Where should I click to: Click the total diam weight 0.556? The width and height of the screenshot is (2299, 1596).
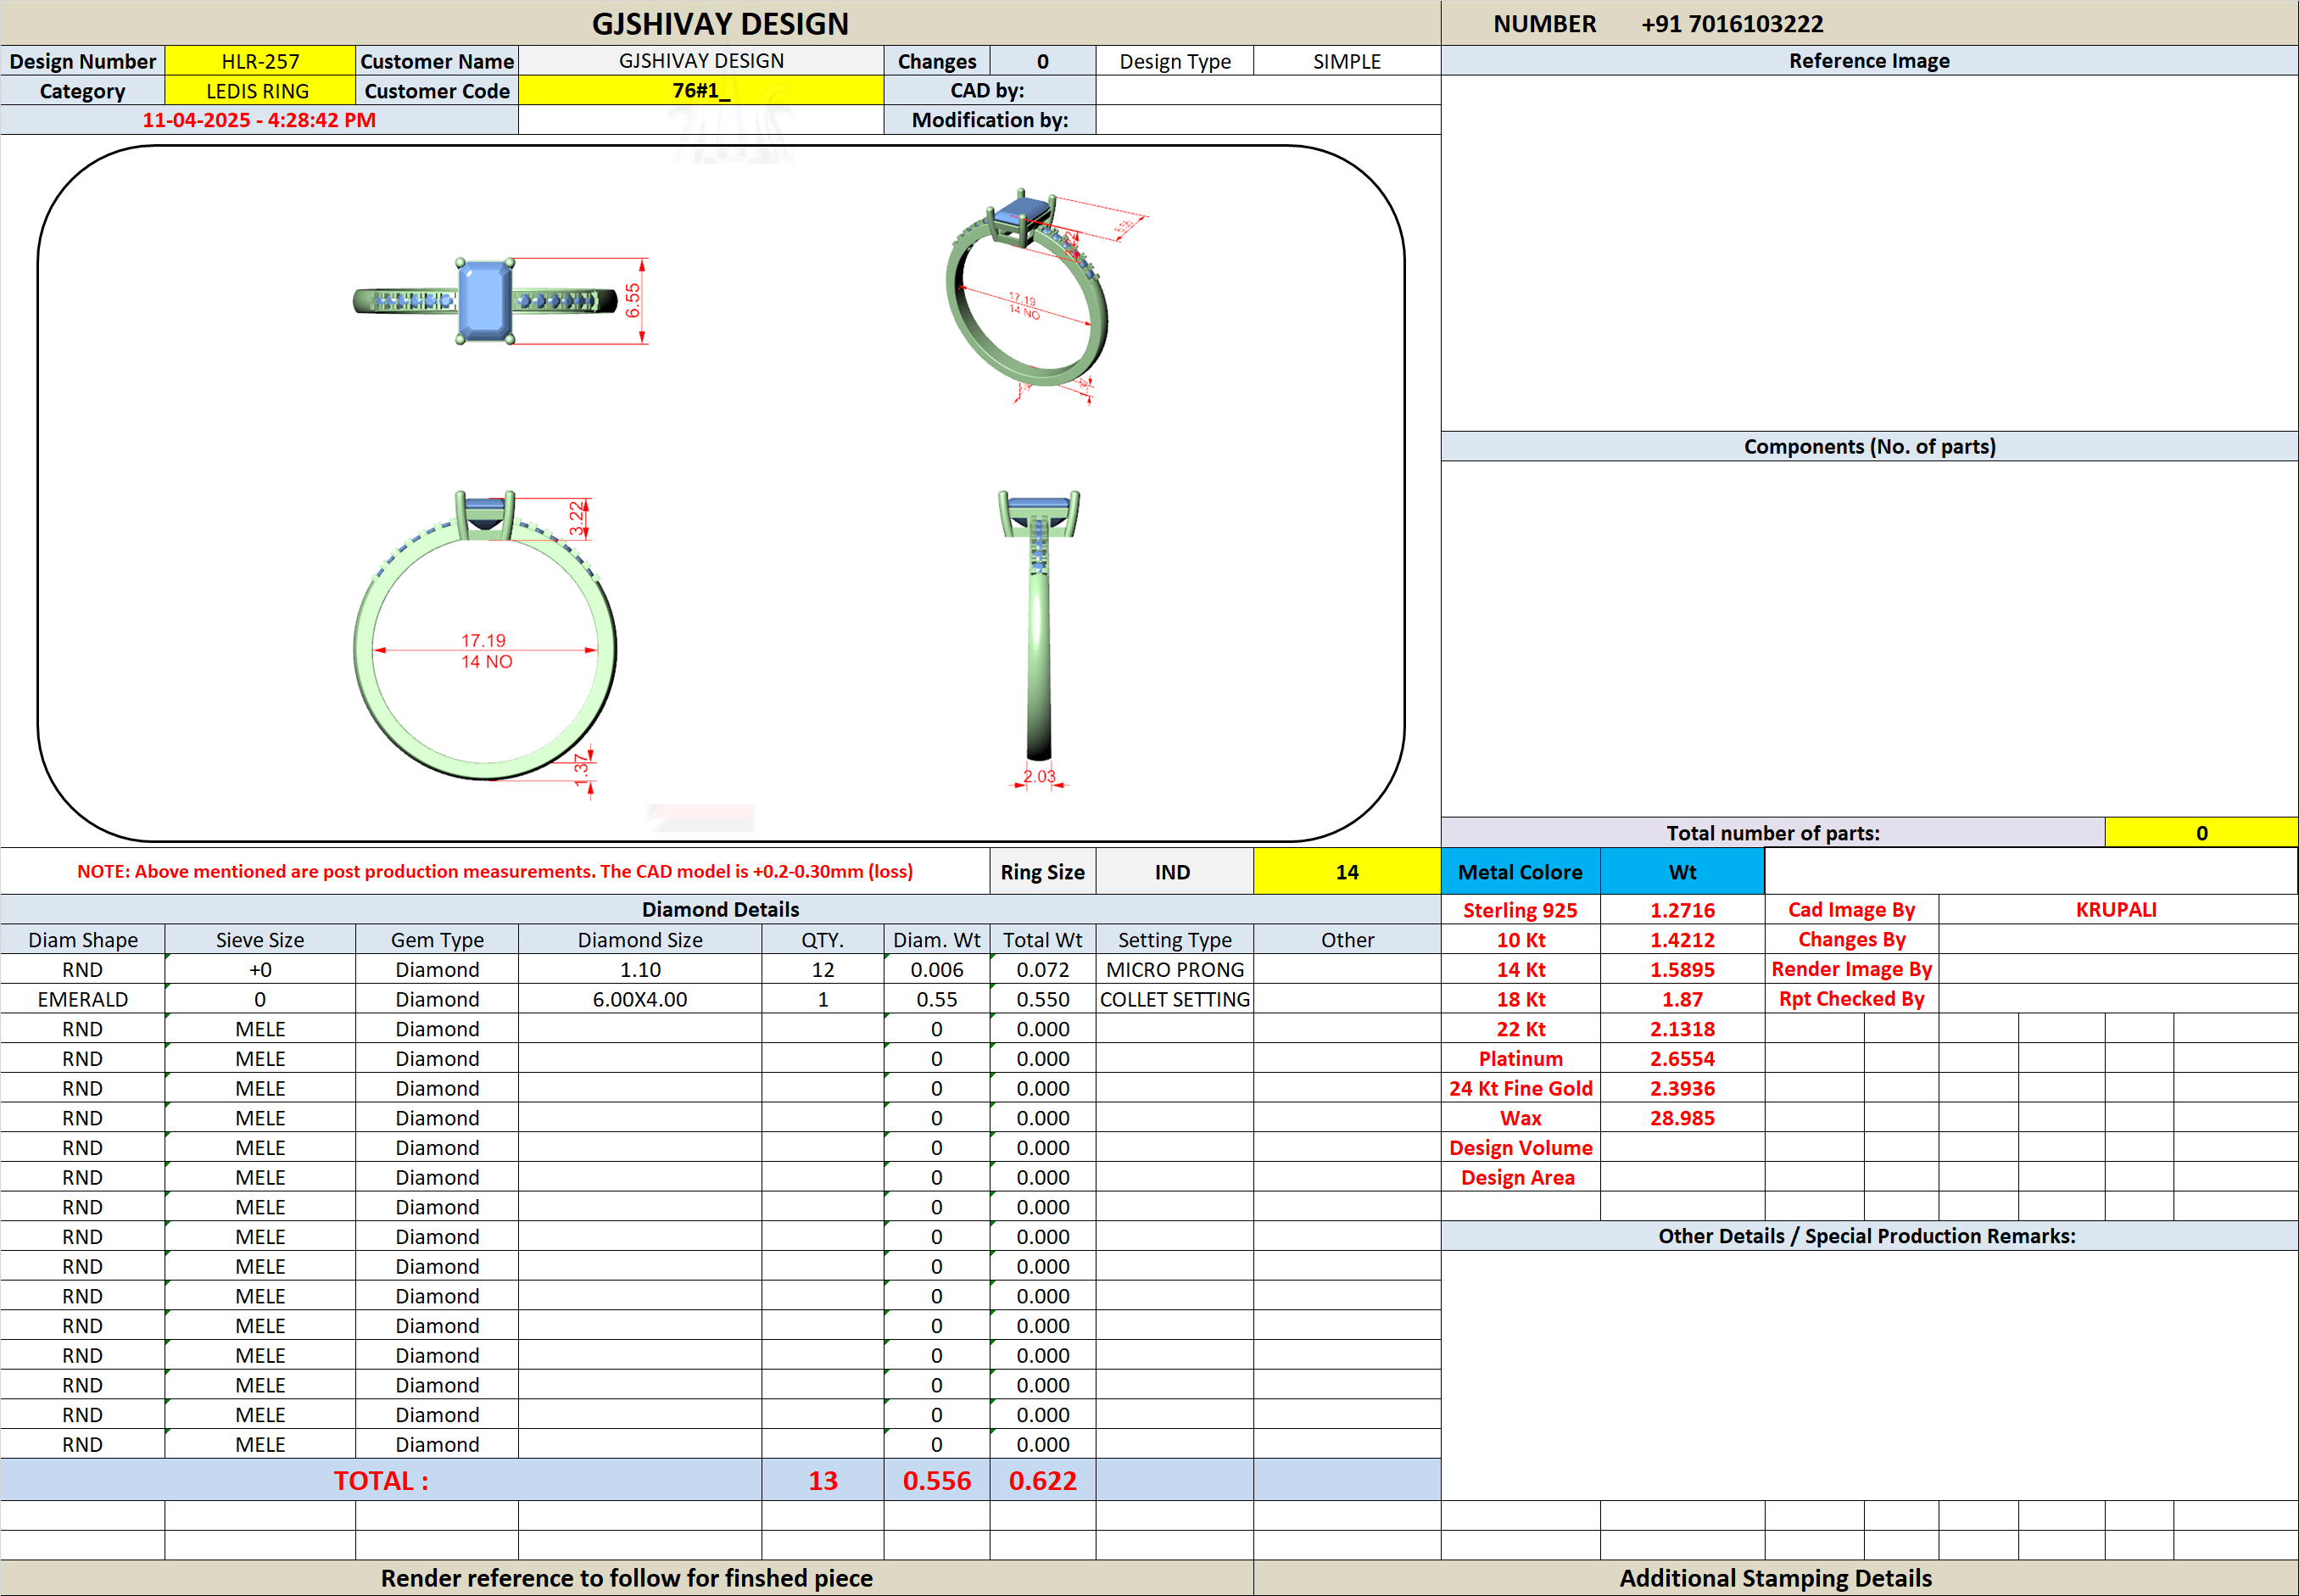point(937,1480)
